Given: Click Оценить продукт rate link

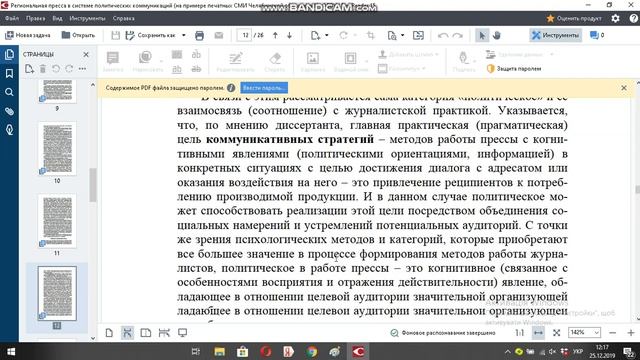Looking at the screenshot, I should click(x=574, y=18).
